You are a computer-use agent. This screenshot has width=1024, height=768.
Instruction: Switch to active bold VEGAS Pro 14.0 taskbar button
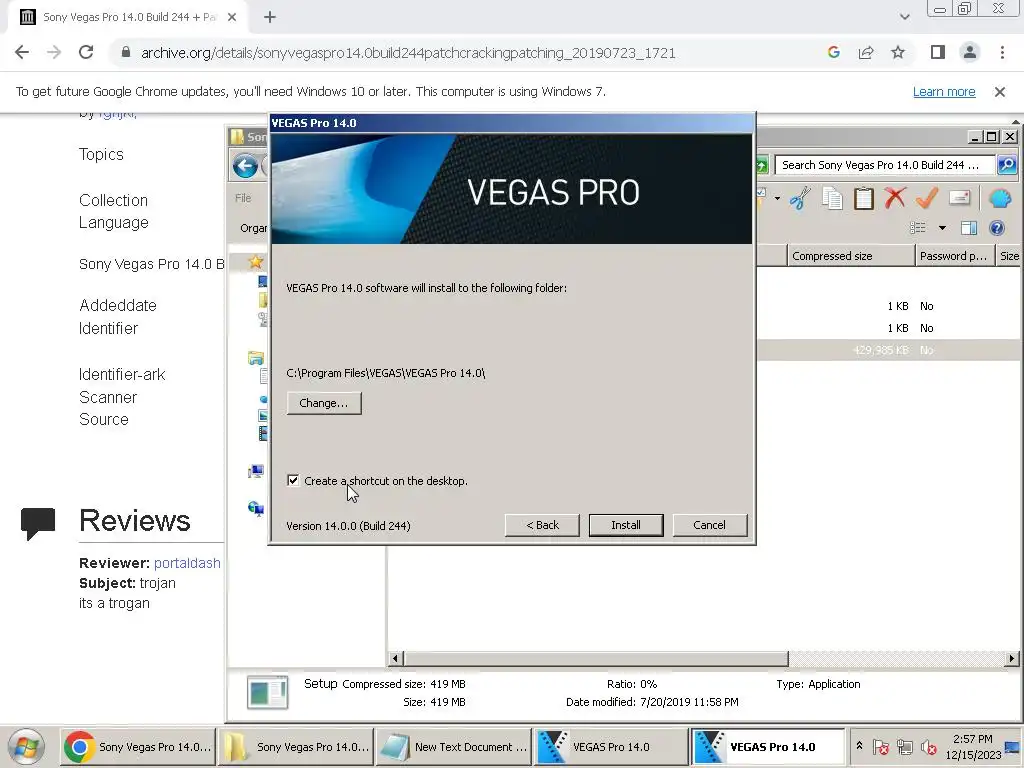pyautogui.click(x=767, y=746)
